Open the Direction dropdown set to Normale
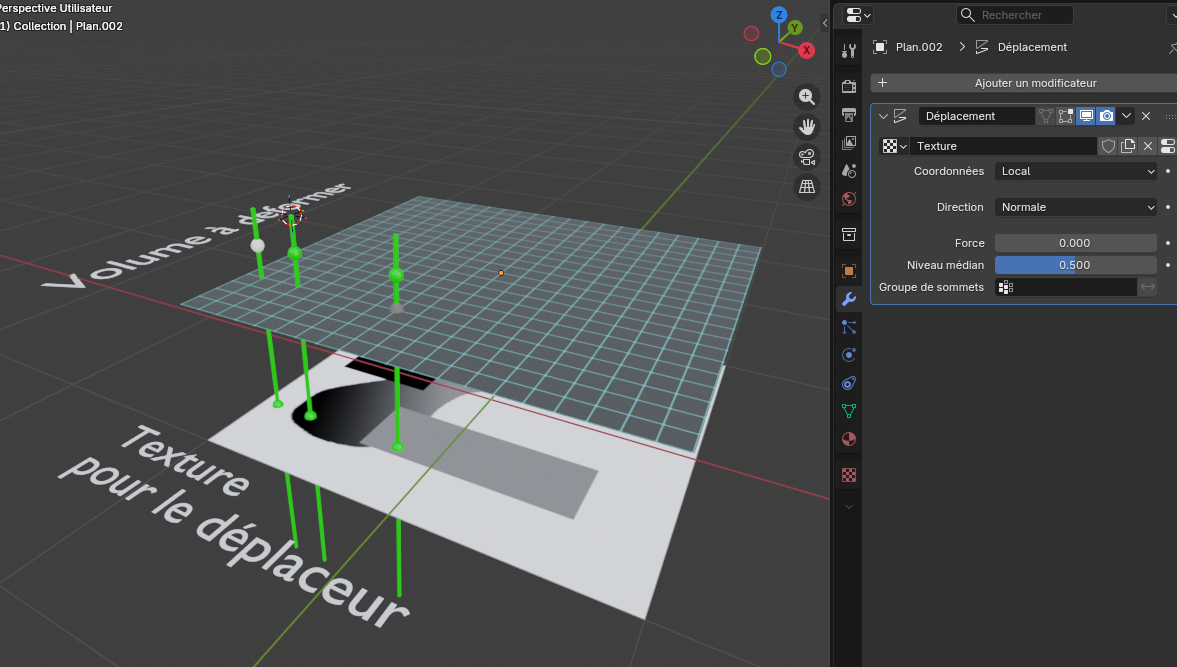 [1075, 207]
